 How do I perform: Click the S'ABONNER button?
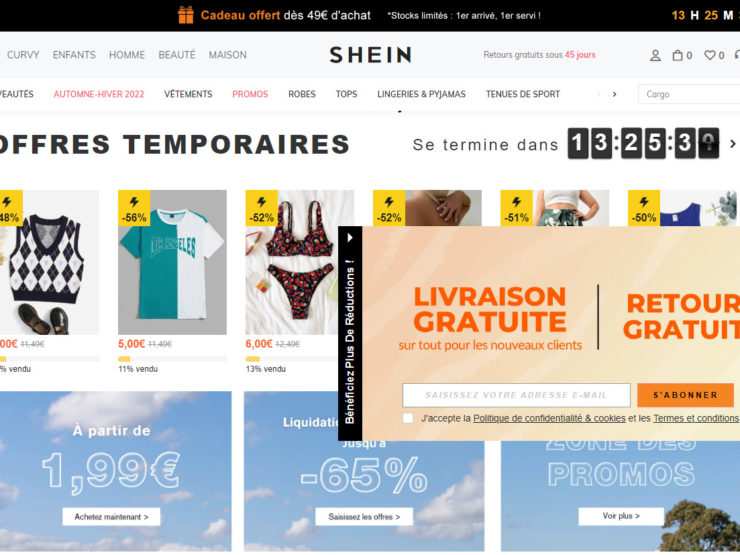pyautogui.click(x=685, y=395)
